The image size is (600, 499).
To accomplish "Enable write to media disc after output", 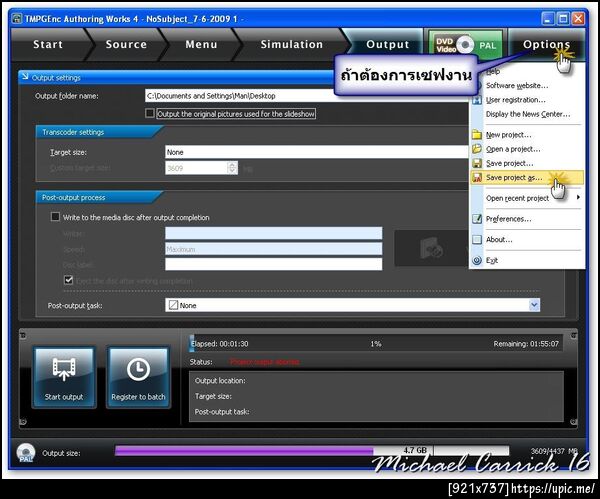I will coord(55,217).
